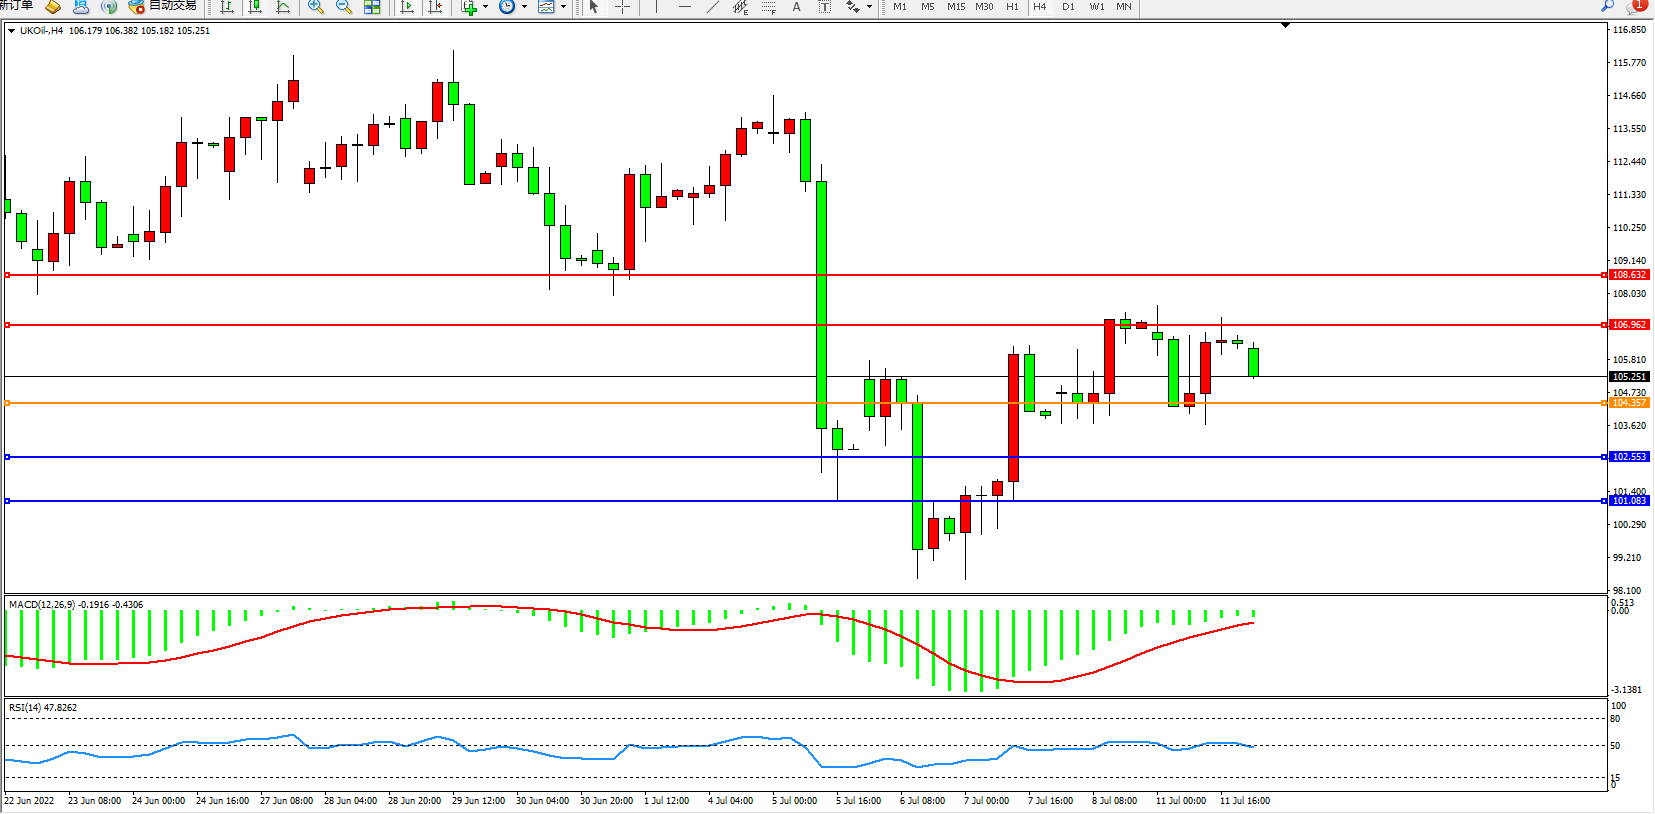The image size is (1655, 814).
Task: Open the Indicators list dropdown arrow
Action: click(486, 7)
